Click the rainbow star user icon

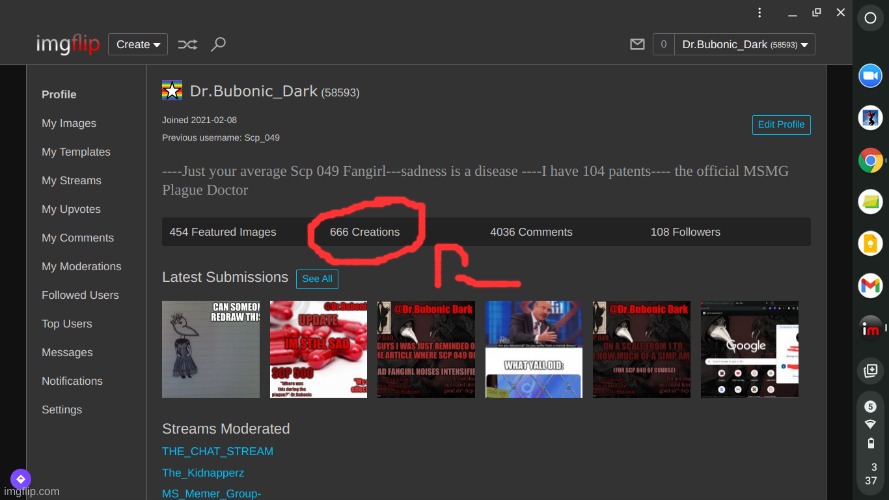172,90
